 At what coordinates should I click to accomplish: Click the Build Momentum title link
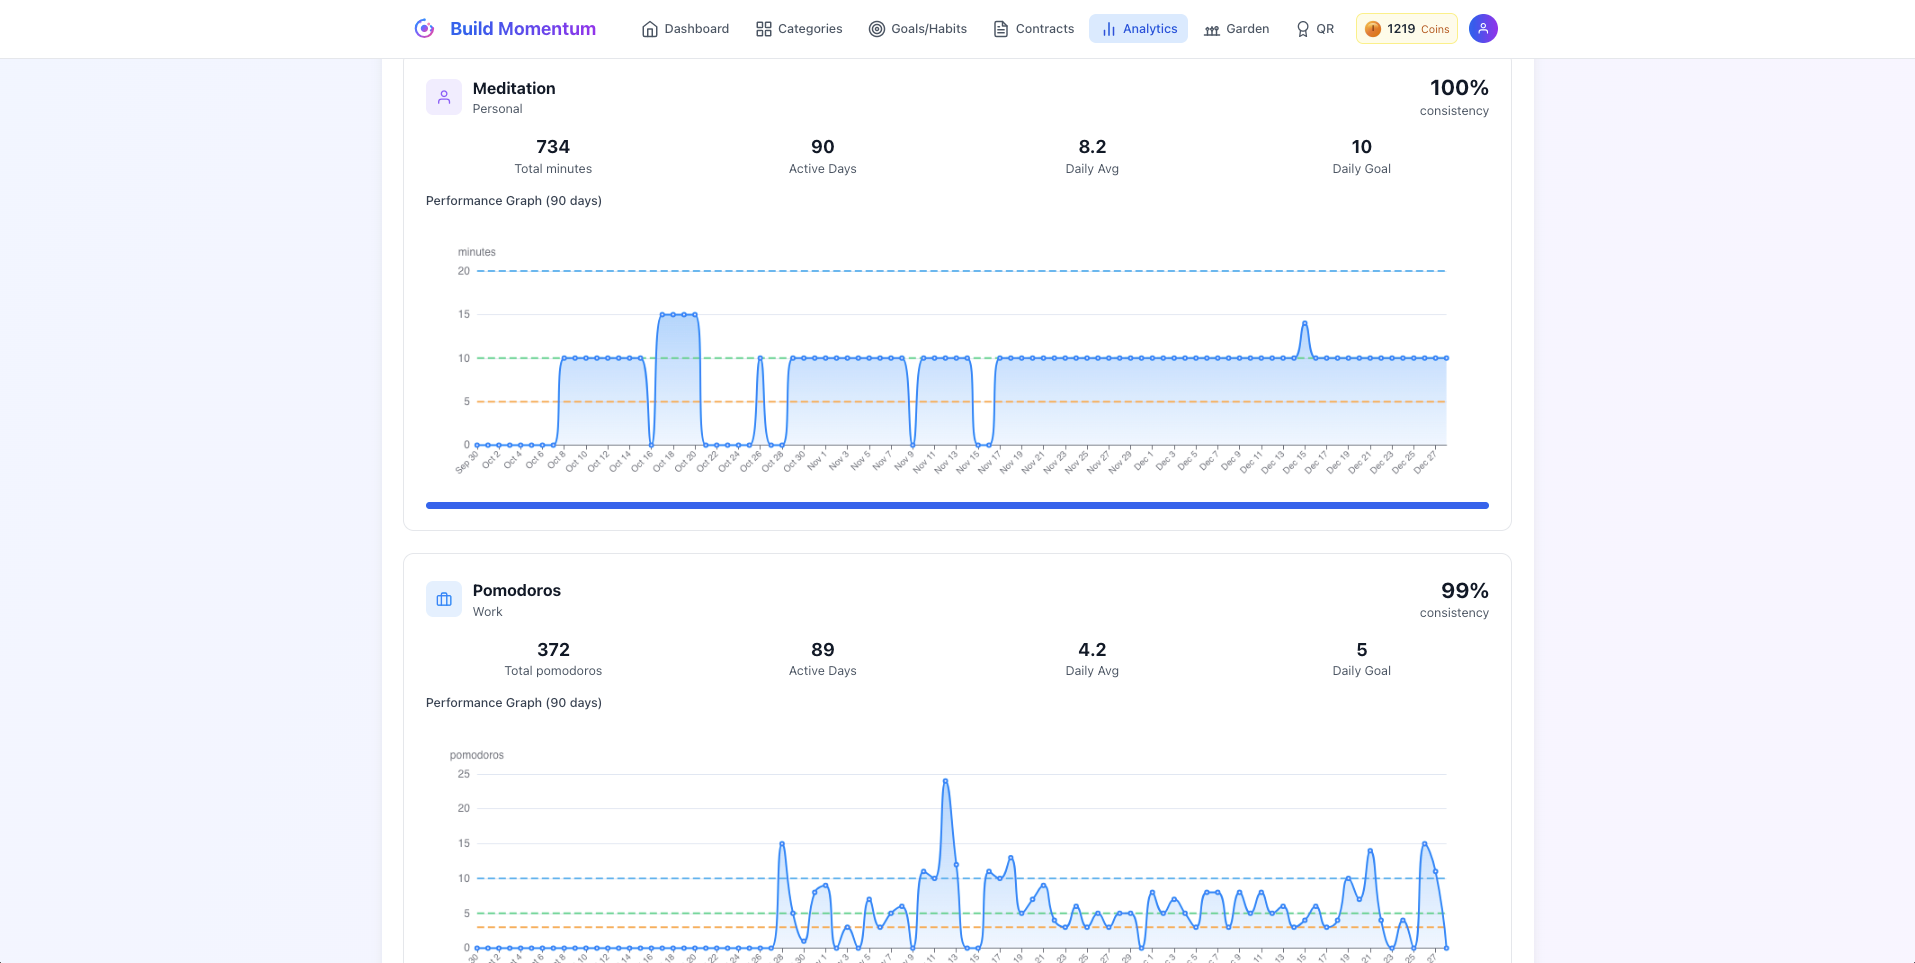pyautogui.click(x=523, y=29)
